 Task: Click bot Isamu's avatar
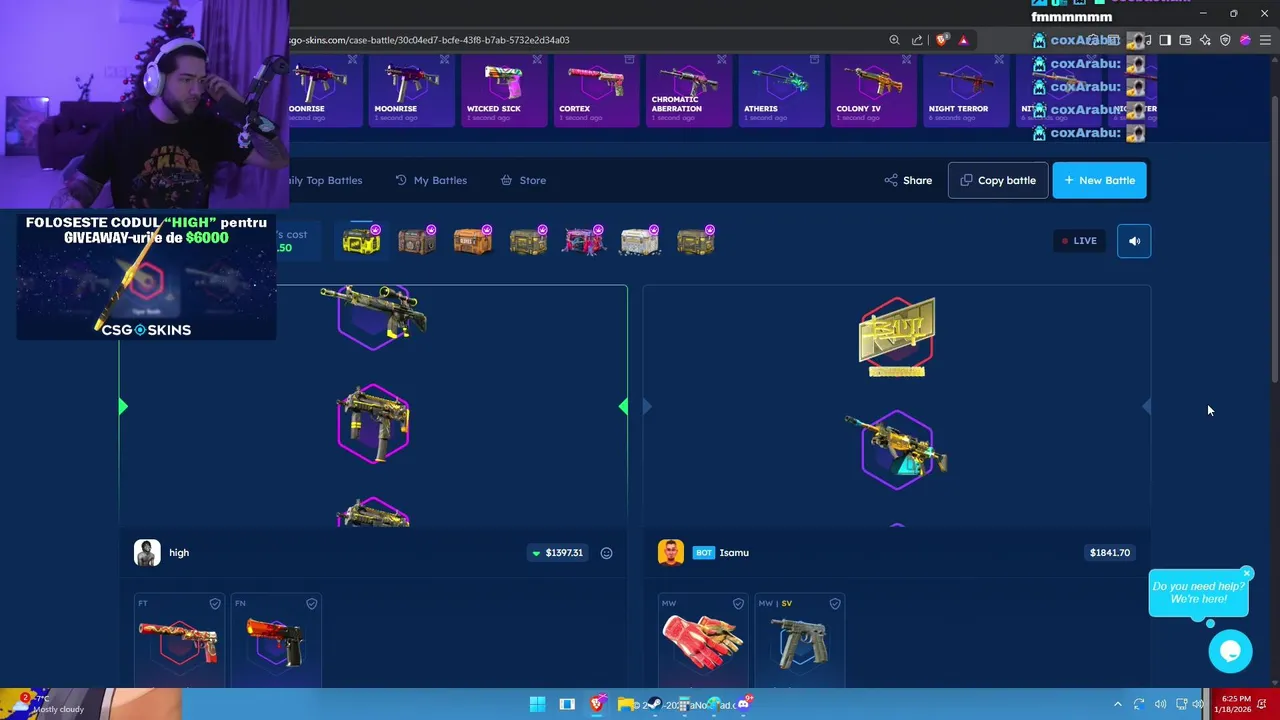[671, 553]
